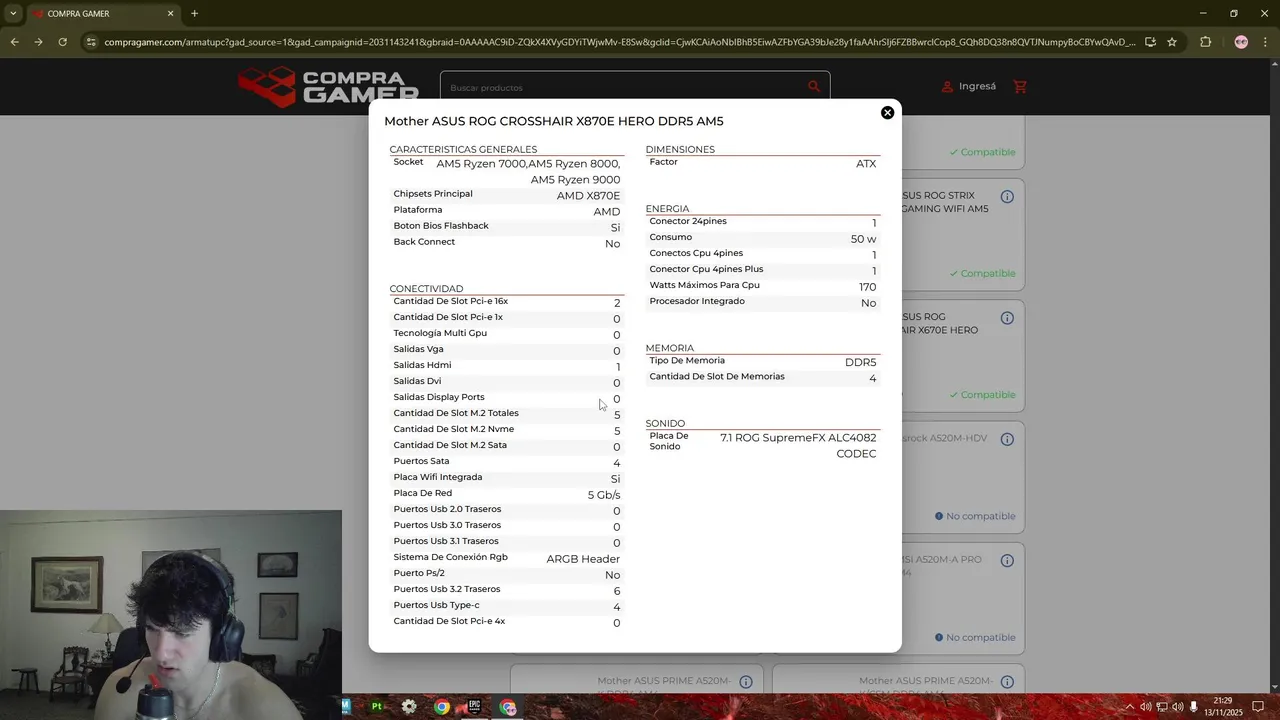The width and height of the screenshot is (1280, 720).
Task: Bookmark this page with star icon
Action: [x=1172, y=42]
